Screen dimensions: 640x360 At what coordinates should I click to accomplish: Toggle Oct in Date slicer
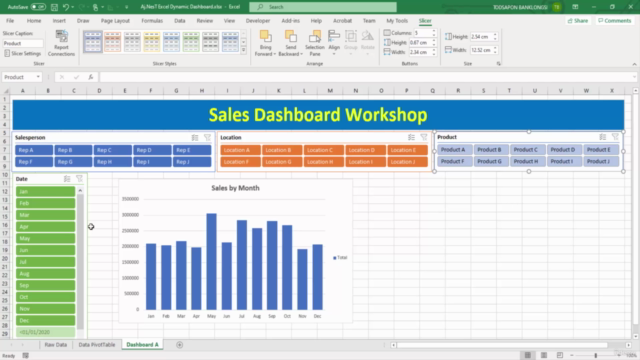tap(45, 297)
